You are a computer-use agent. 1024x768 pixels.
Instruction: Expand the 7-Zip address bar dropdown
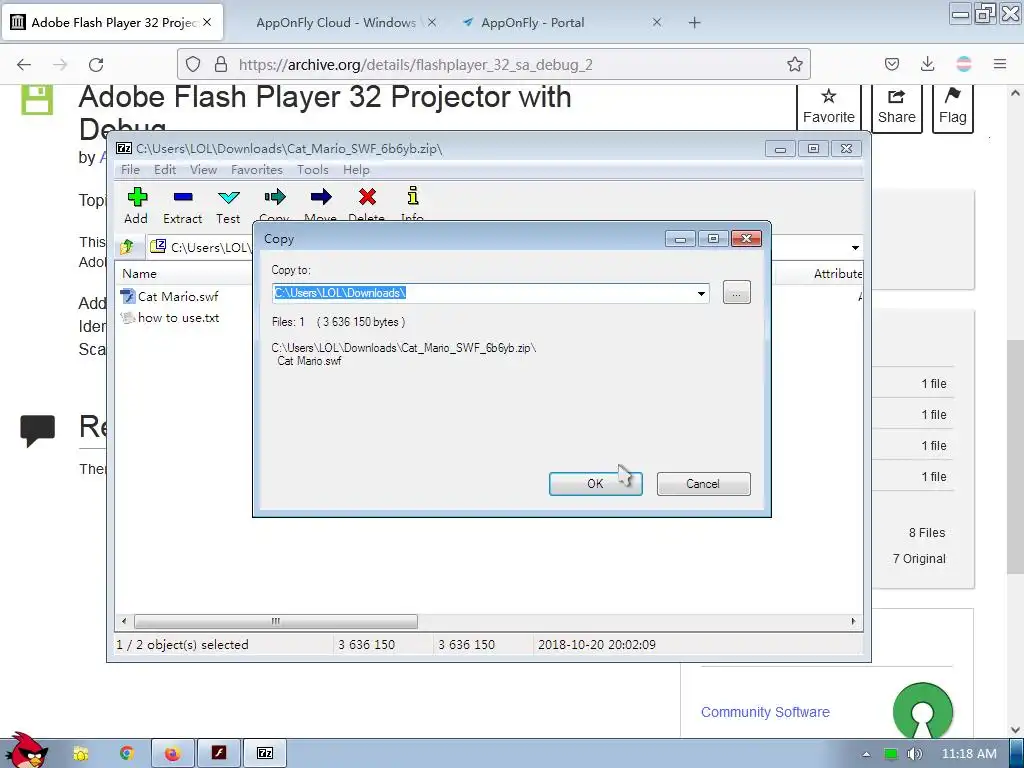(855, 248)
